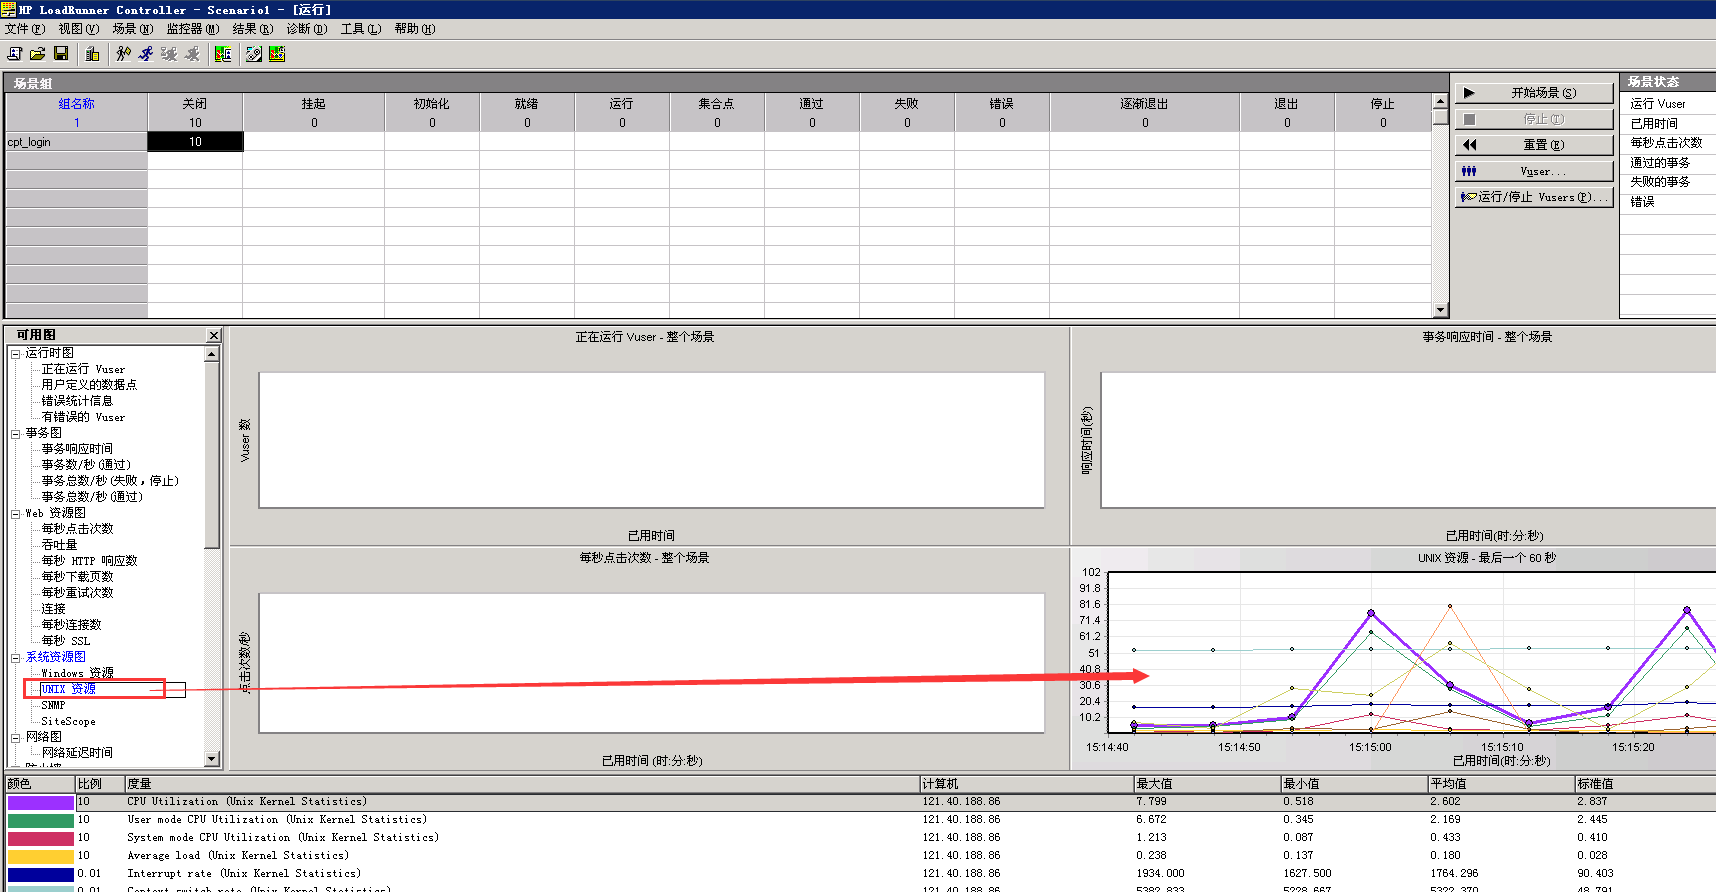Open the 工具 menu
This screenshot has height=892, width=1716.
click(360, 29)
